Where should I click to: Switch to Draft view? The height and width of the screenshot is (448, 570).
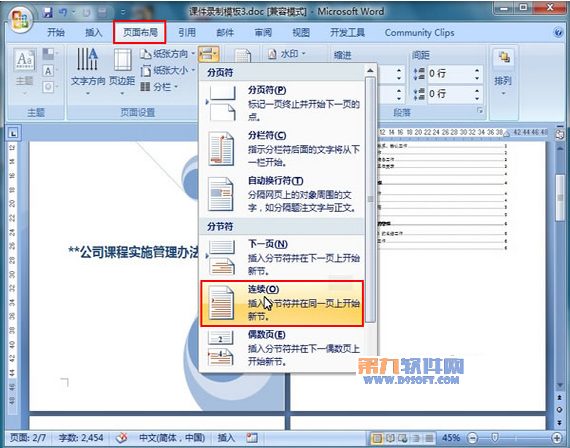pos(429,438)
